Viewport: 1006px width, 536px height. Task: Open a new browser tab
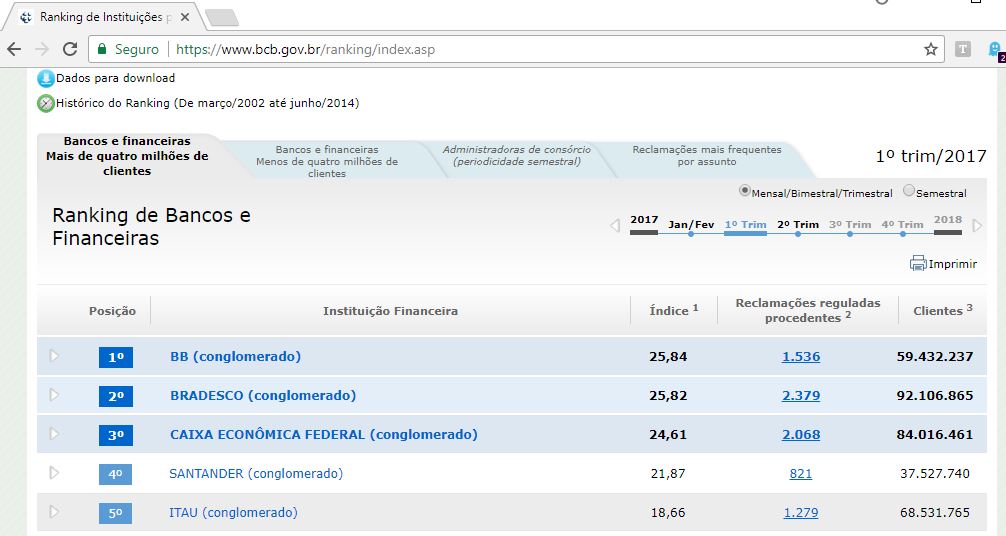[x=222, y=18]
